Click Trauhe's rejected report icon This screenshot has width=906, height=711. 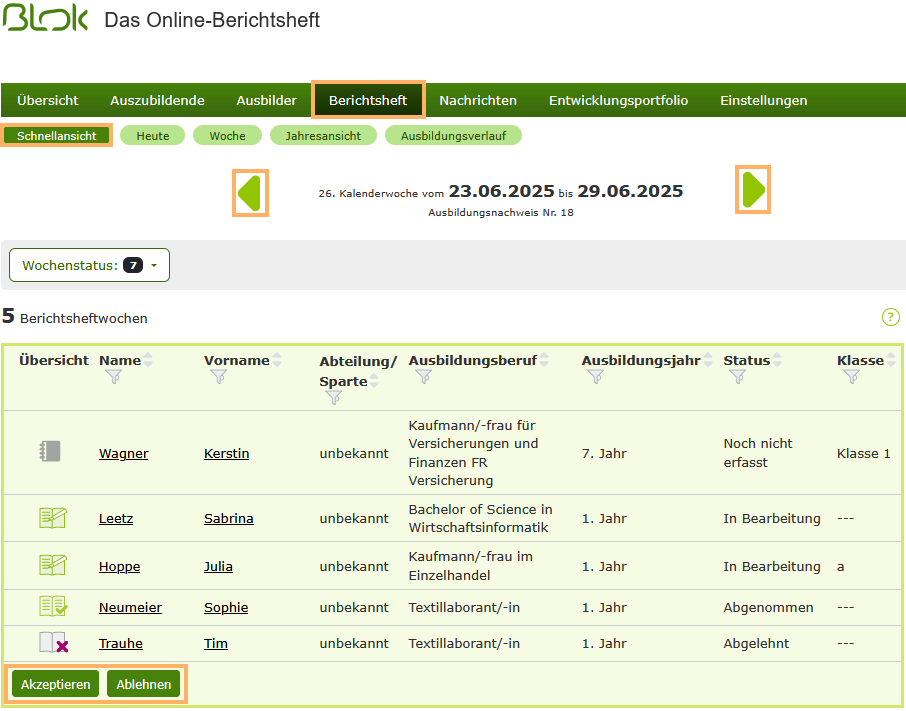(x=51, y=643)
